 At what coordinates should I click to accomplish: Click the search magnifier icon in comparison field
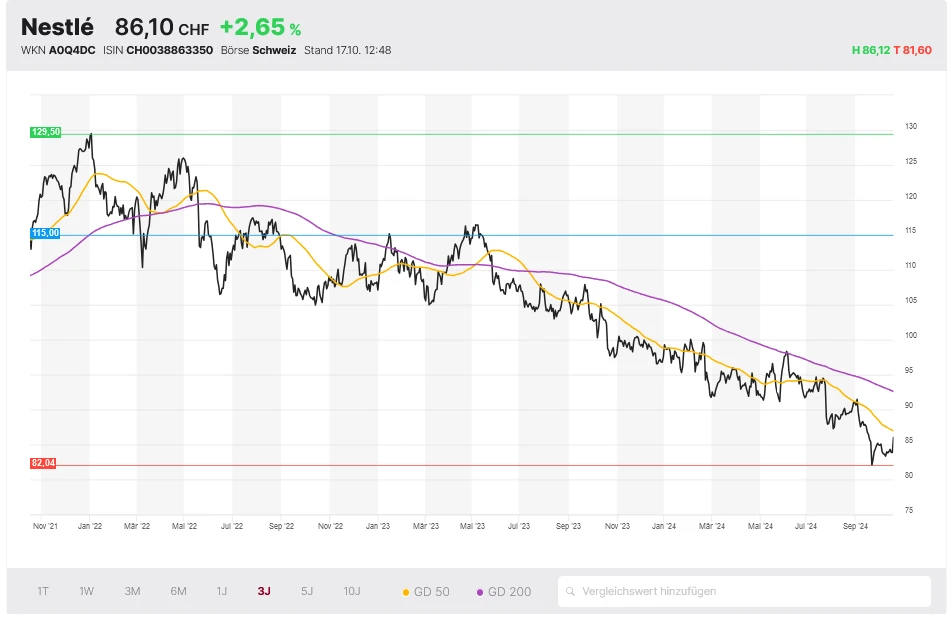pos(571,592)
